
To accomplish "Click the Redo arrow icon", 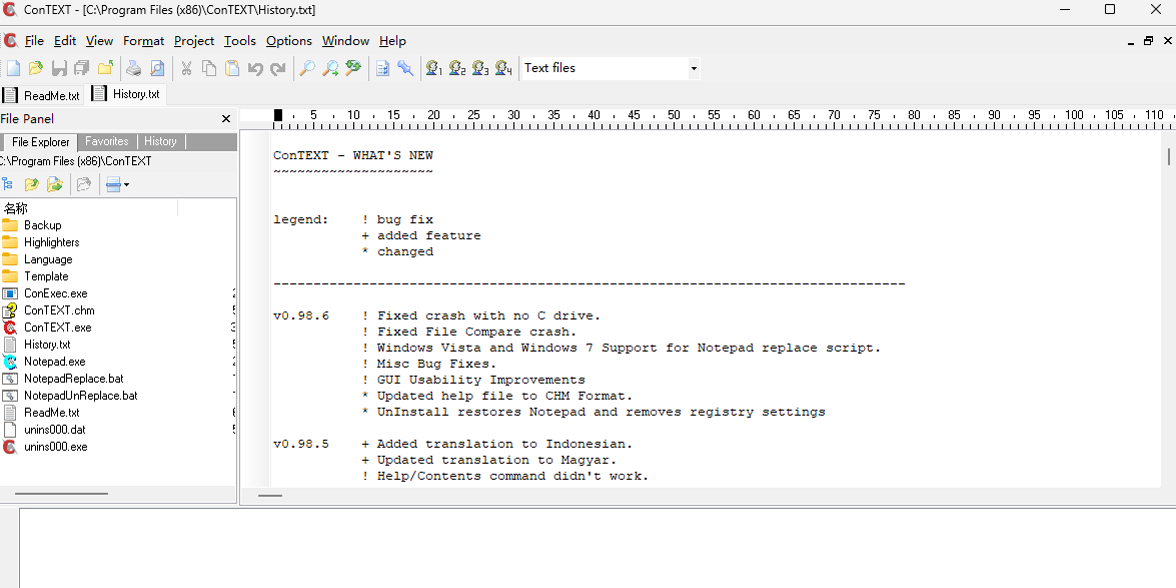I will [278, 68].
